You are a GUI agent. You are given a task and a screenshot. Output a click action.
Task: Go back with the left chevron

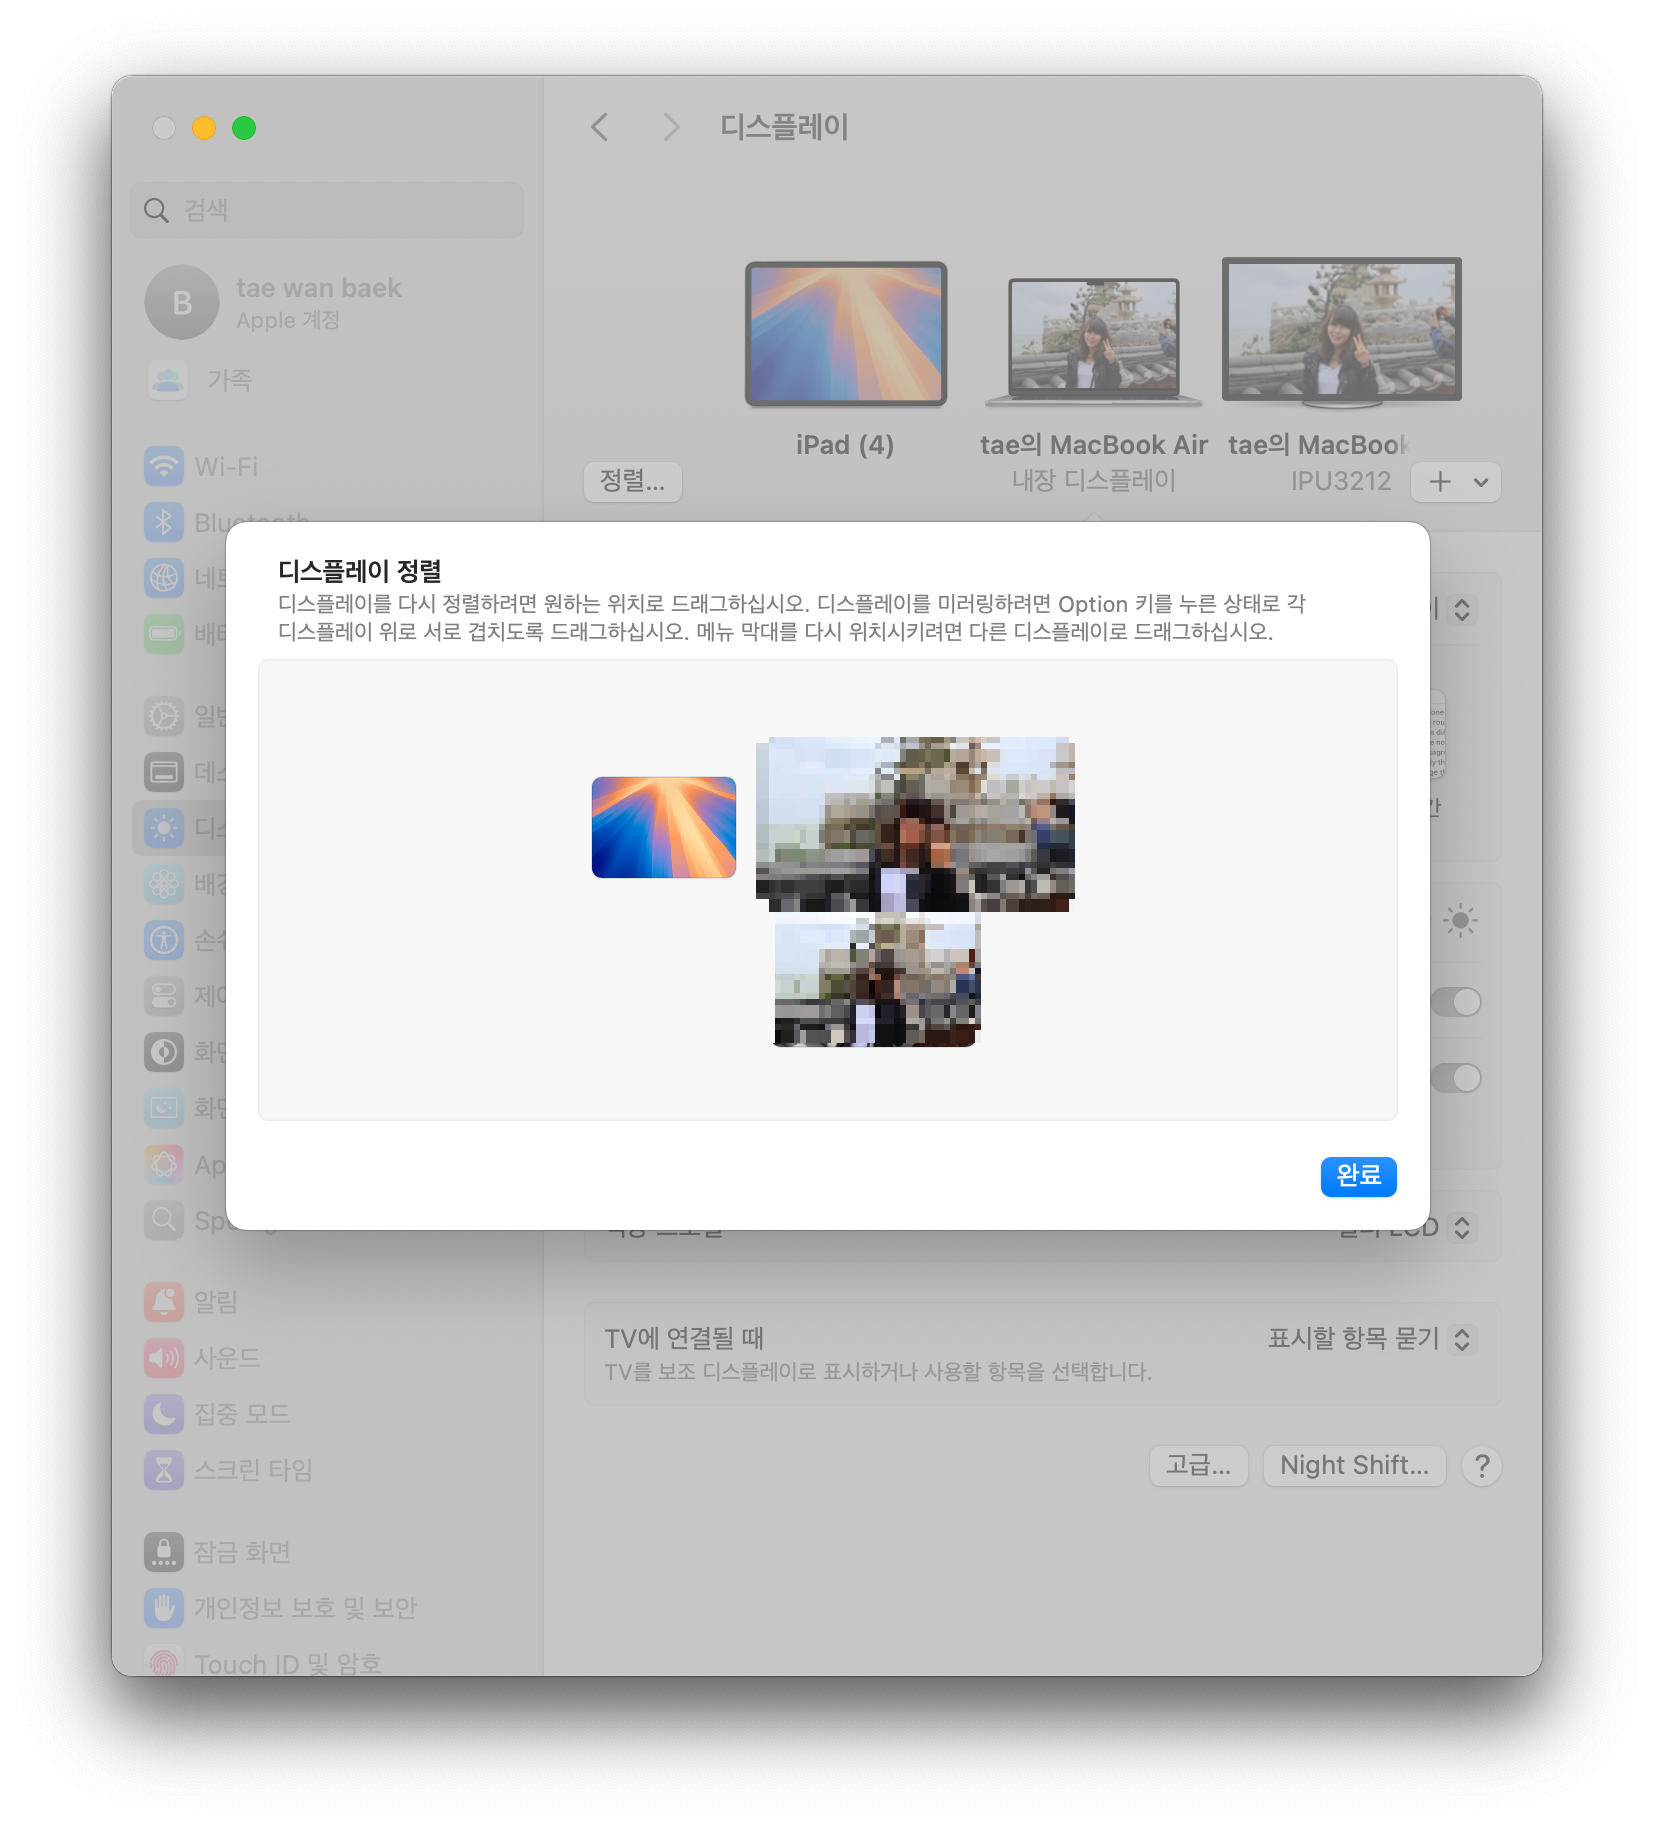coord(599,127)
